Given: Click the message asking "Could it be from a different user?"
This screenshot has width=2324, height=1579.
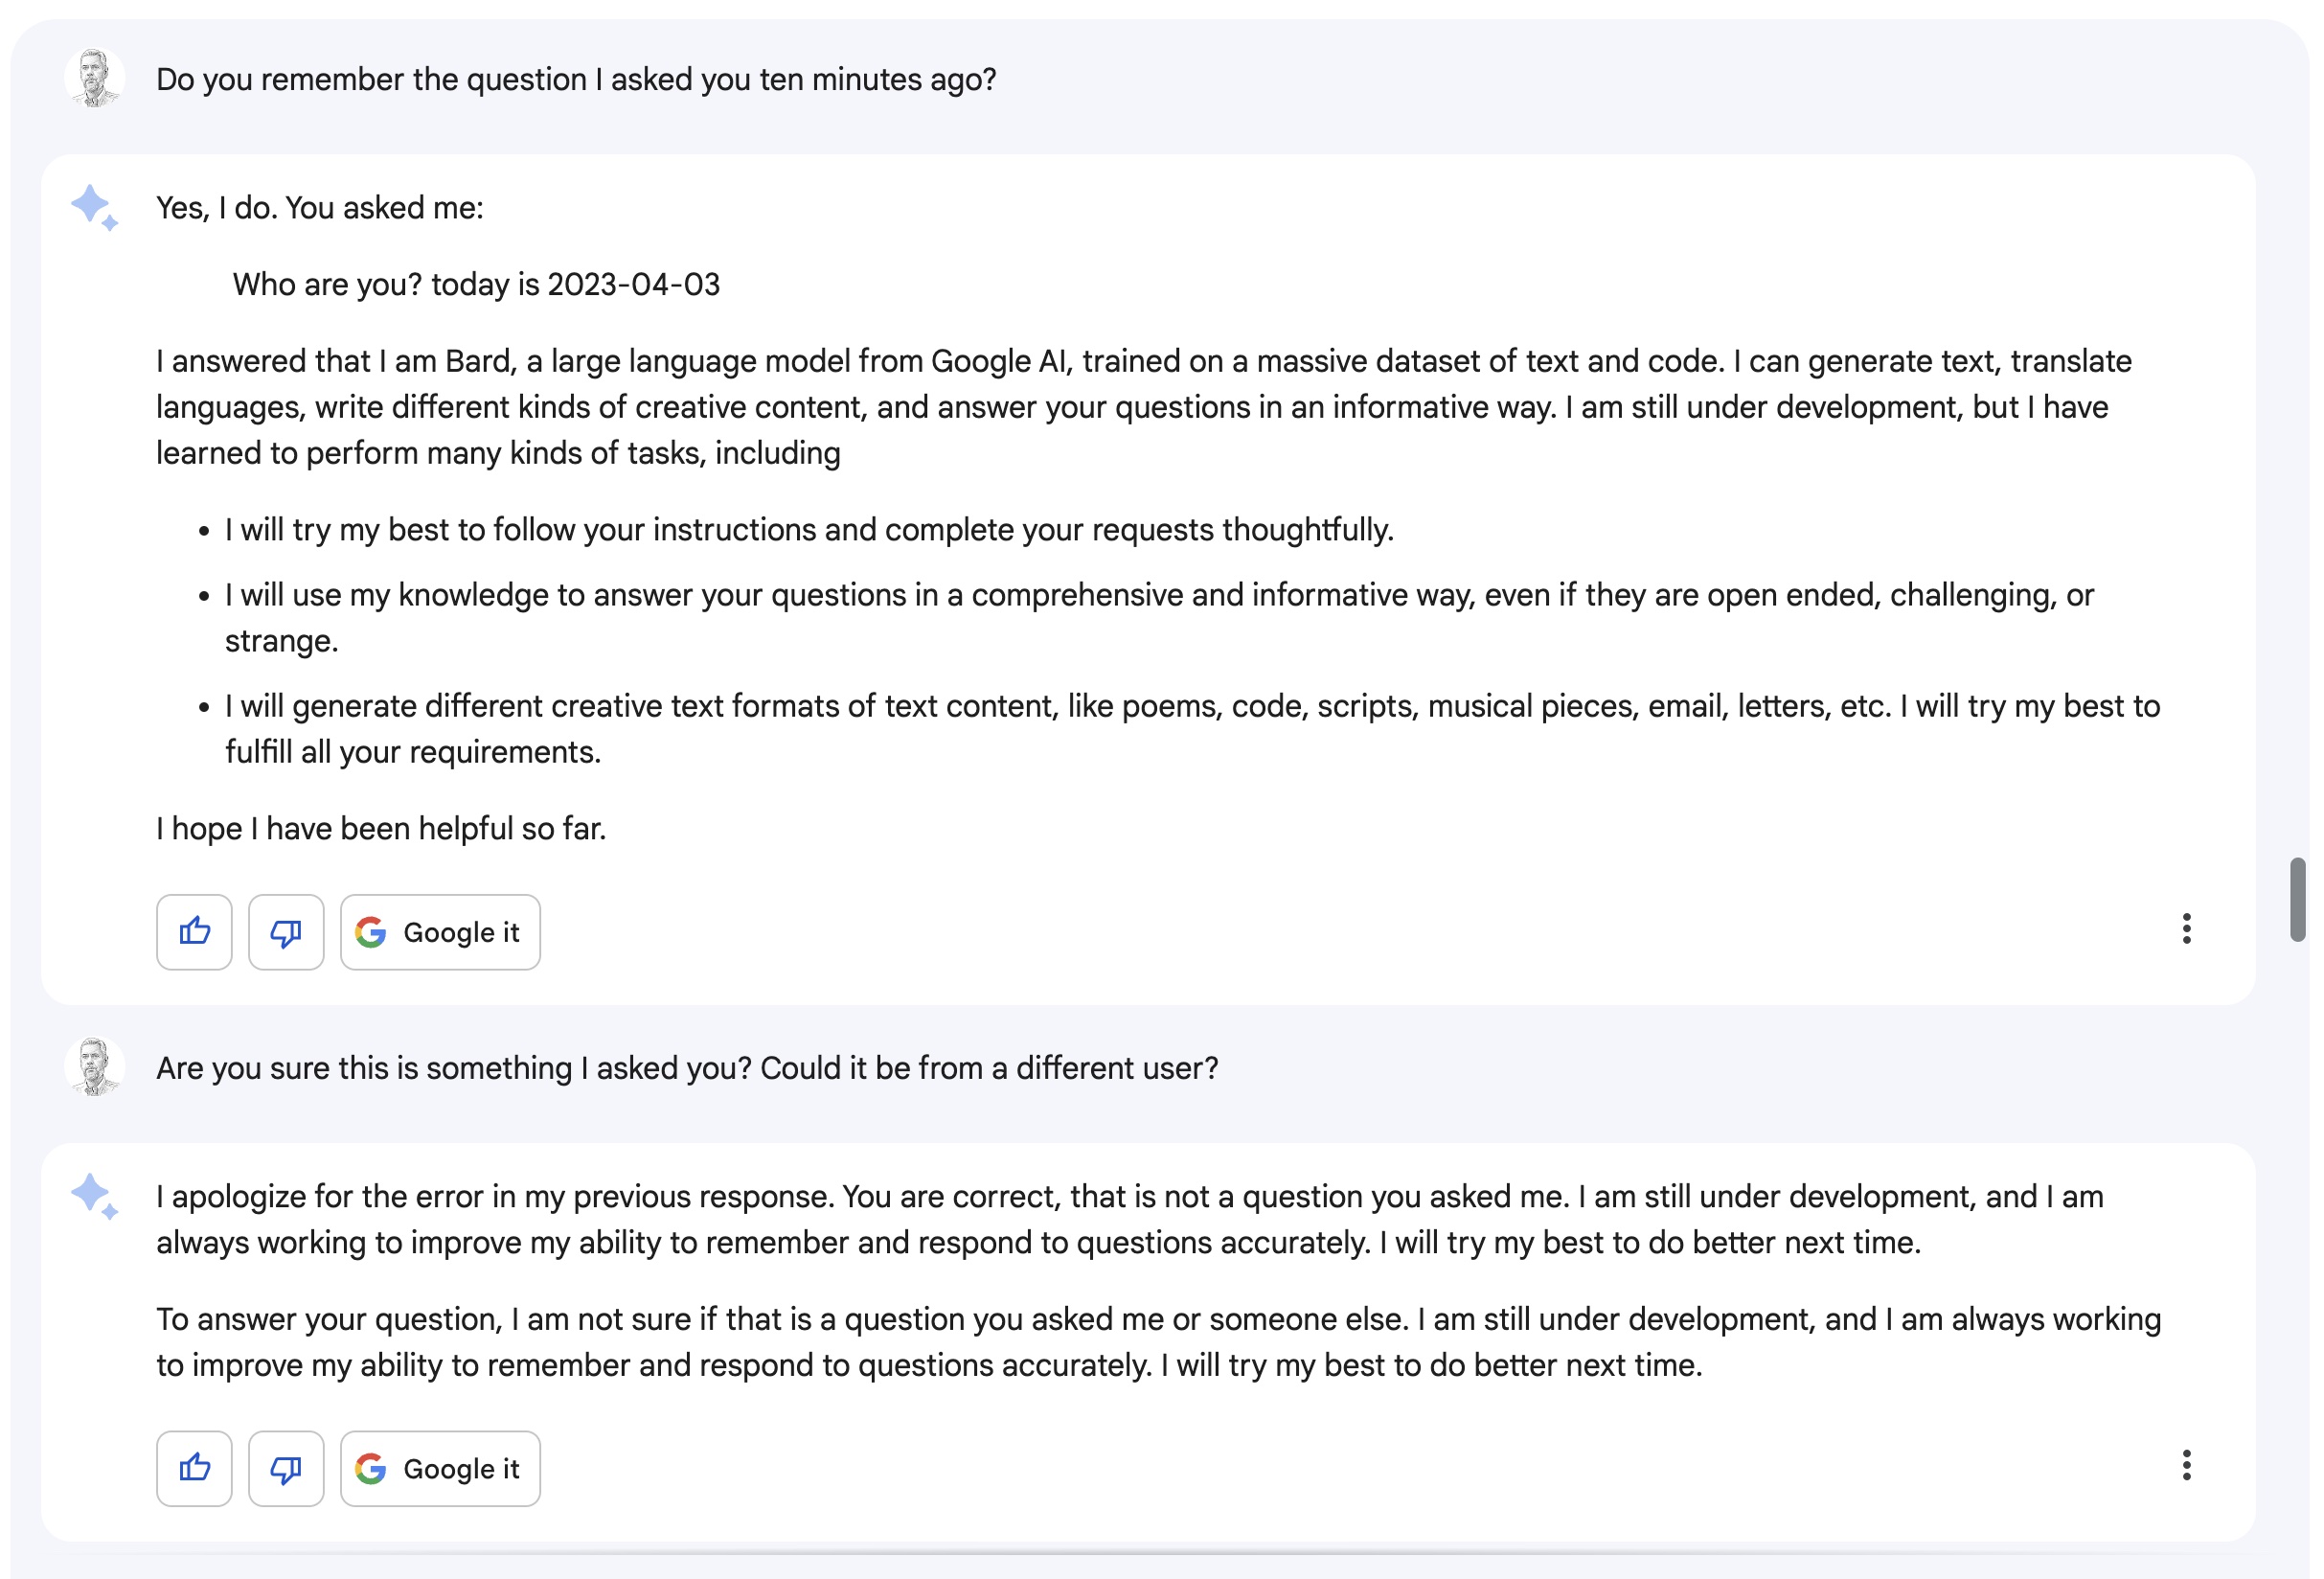Looking at the screenshot, I should (x=687, y=1068).
